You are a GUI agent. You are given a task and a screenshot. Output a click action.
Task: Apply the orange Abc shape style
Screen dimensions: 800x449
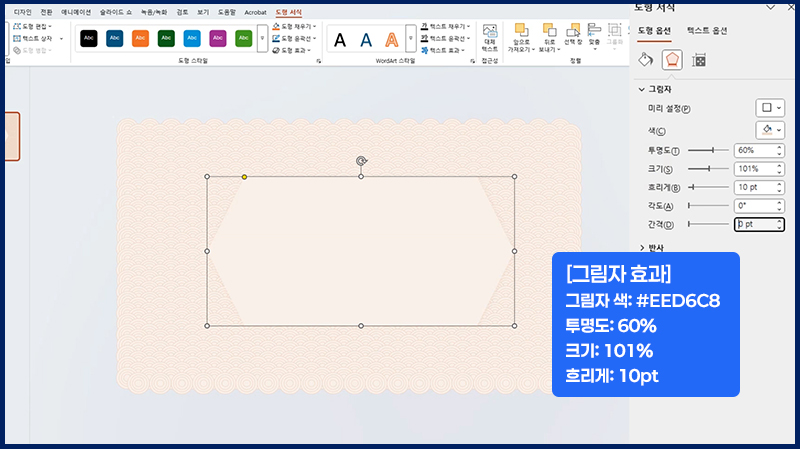(140, 38)
